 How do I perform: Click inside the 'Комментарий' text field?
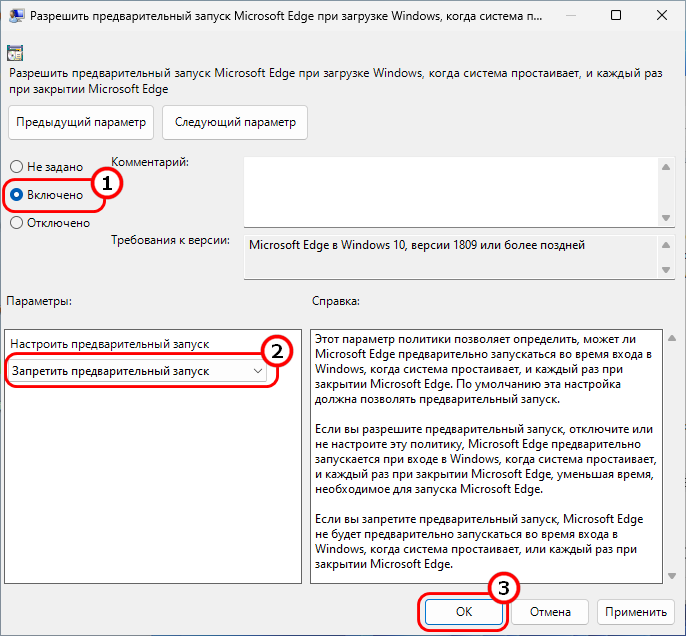coord(451,192)
